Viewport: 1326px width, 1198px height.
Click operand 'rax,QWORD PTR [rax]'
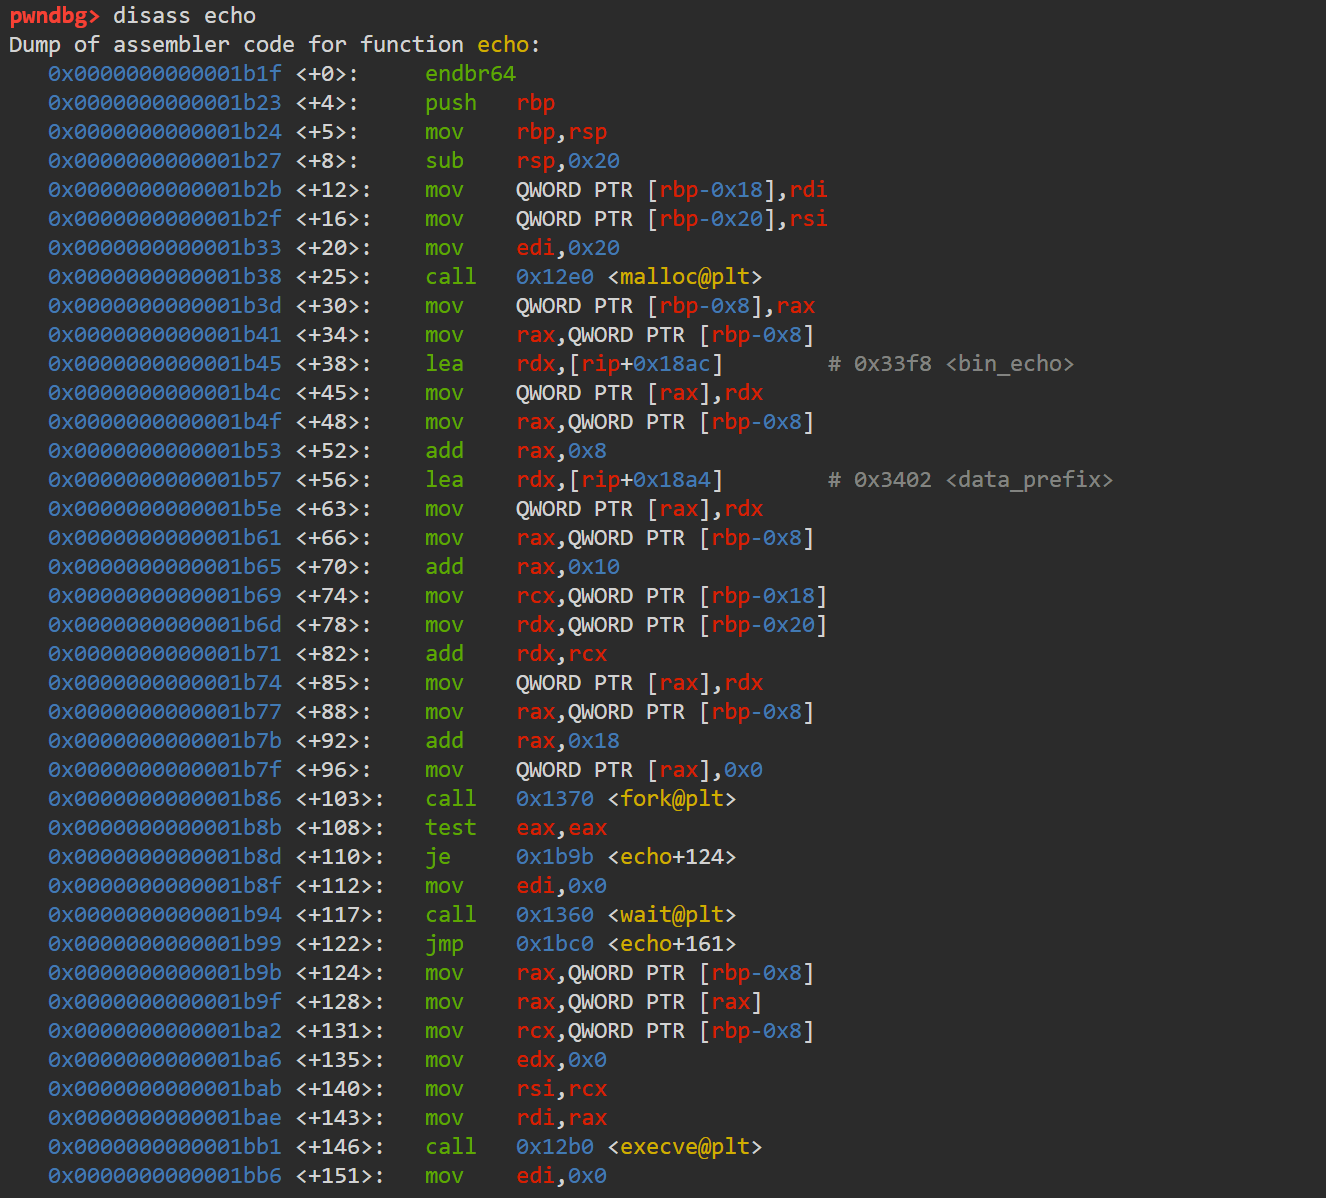point(640,1002)
